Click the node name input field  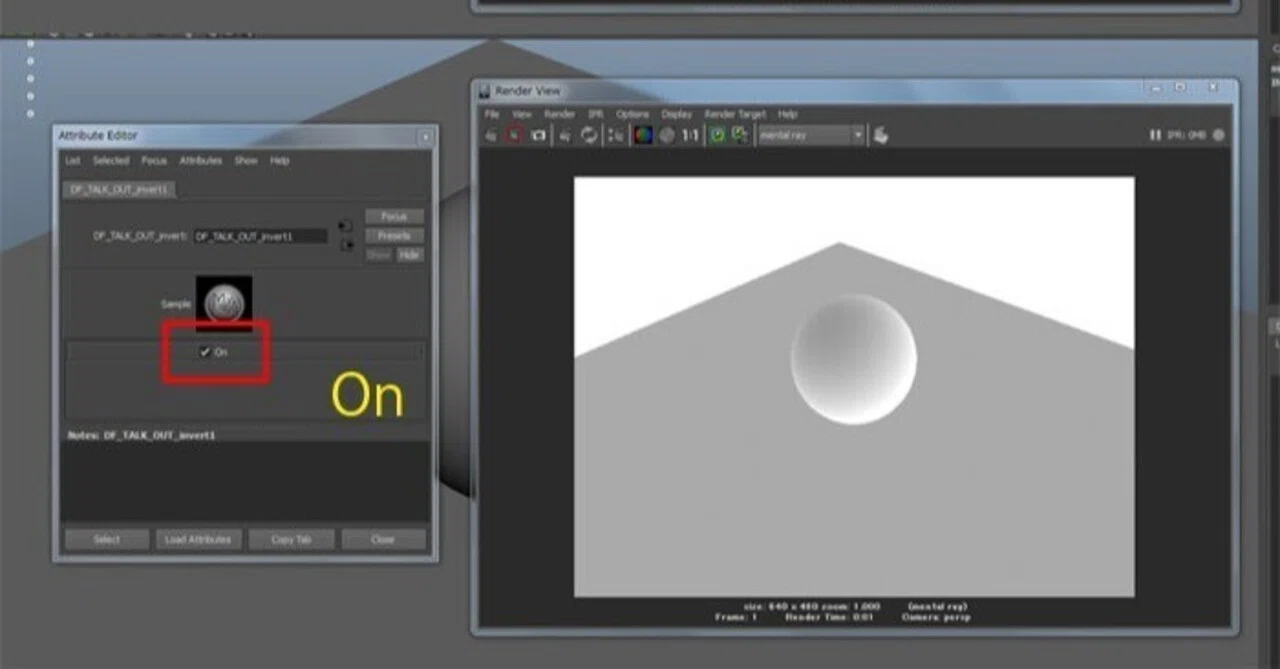260,237
